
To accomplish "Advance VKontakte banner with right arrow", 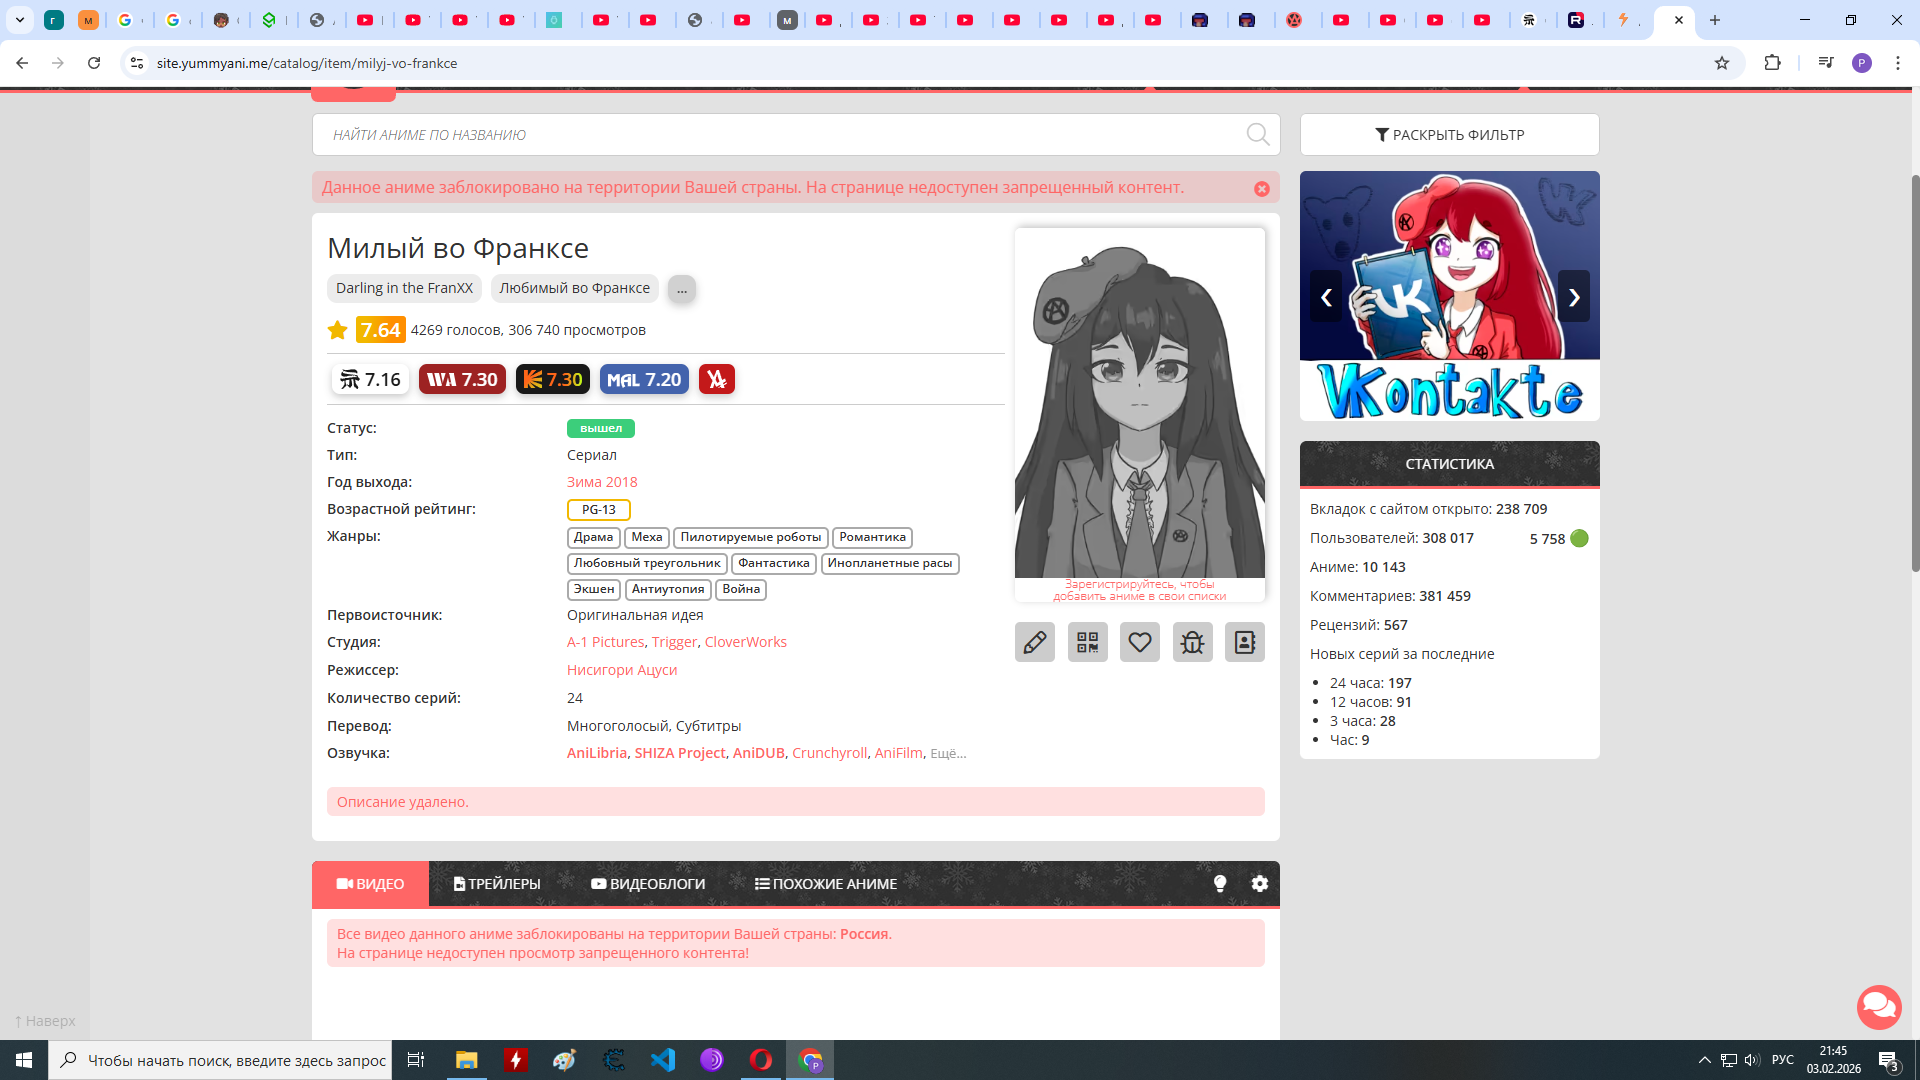I will (1573, 297).
